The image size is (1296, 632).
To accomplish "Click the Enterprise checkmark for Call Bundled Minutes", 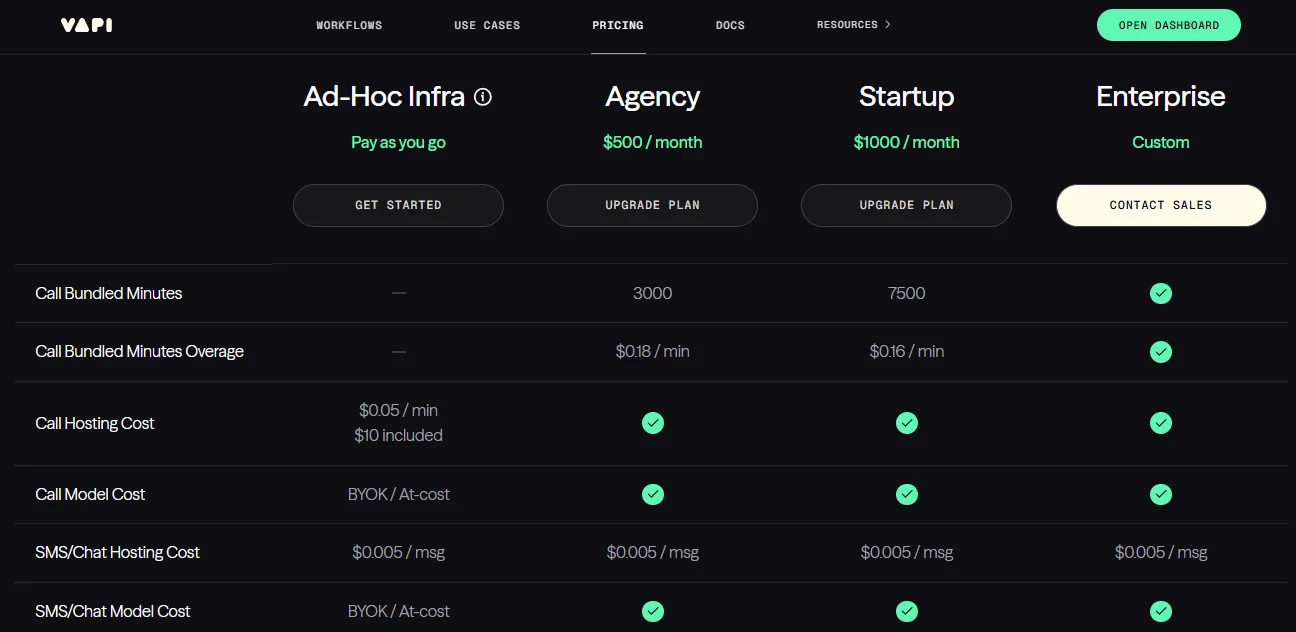I will [x=1161, y=293].
